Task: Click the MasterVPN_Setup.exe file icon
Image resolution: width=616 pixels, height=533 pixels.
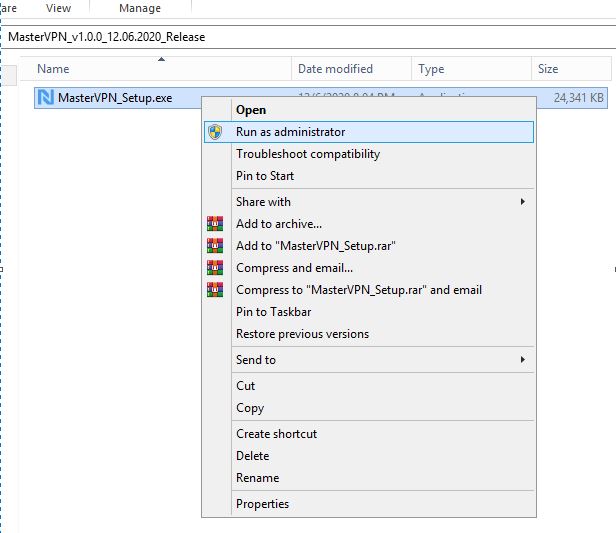Action: (x=45, y=97)
